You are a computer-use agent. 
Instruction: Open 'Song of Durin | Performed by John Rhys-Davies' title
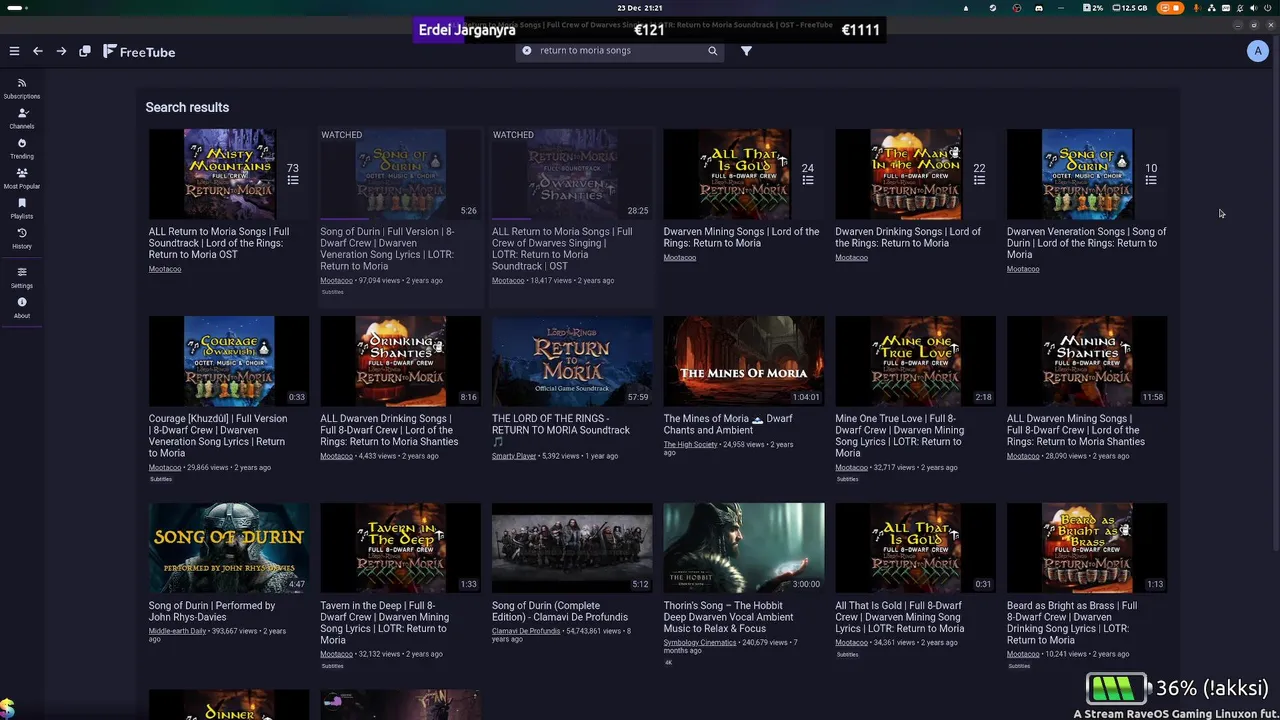[212, 611]
